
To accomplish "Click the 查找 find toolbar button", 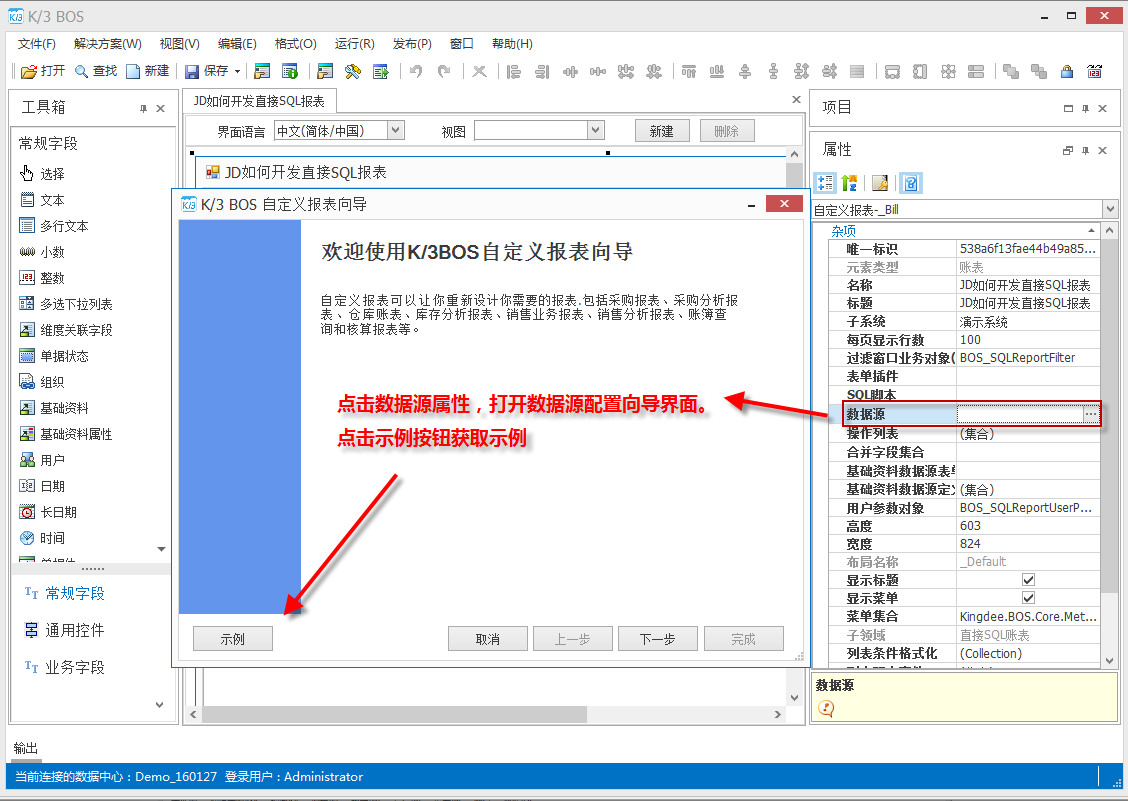I will (96, 71).
